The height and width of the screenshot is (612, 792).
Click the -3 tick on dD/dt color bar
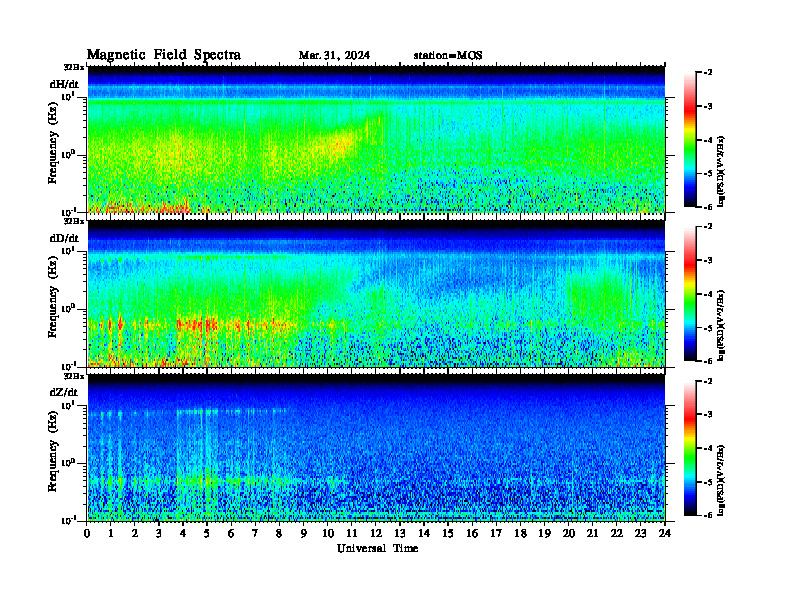click(x=707, y=260)
